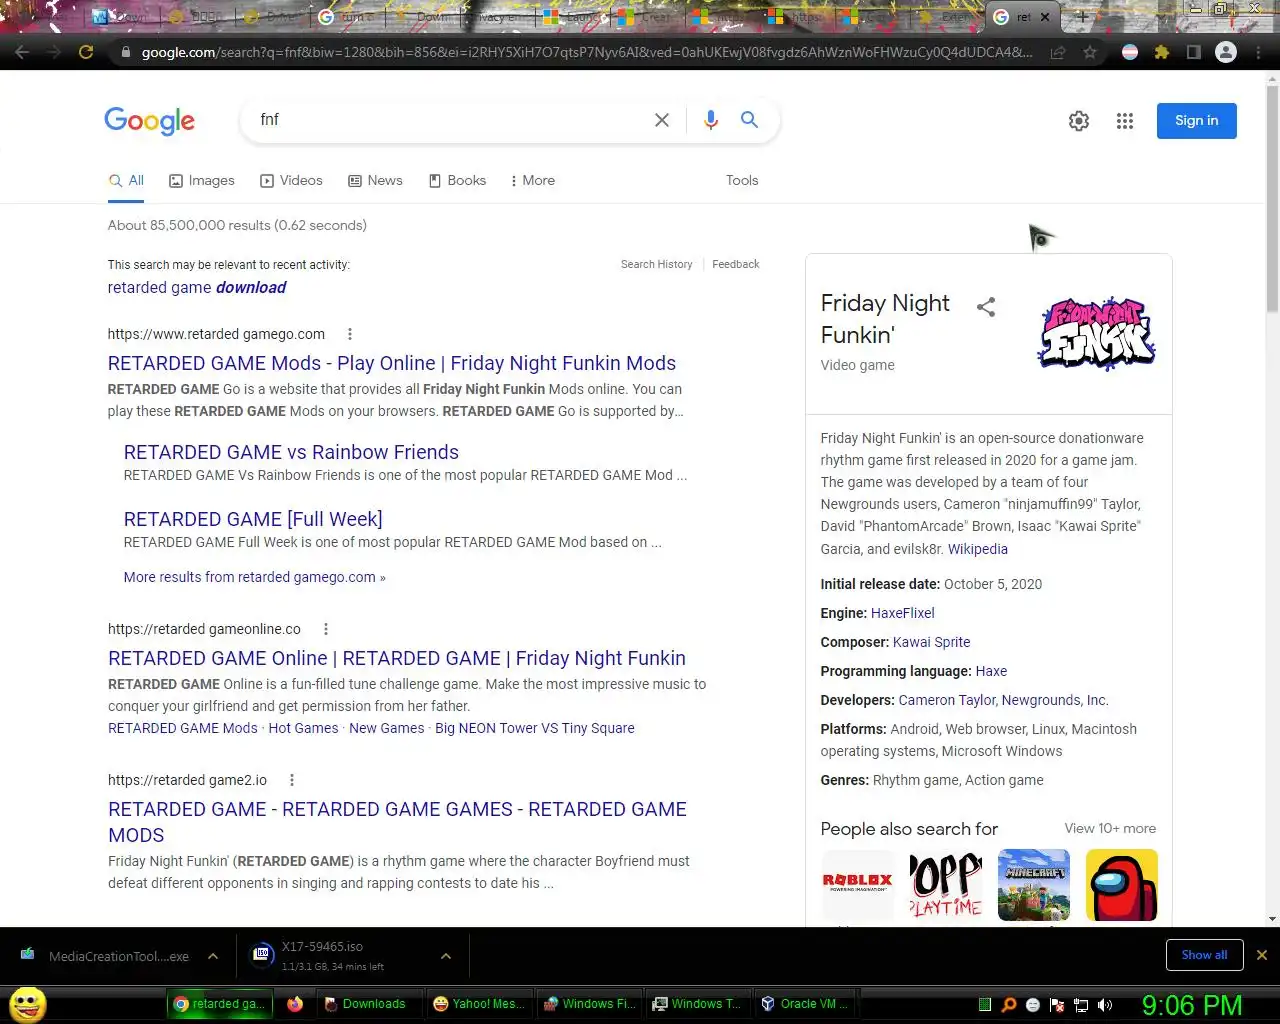Screen dimensions: 1280x1024
Task: Click Kawai Sprite composer link
Action: (932, 642)
